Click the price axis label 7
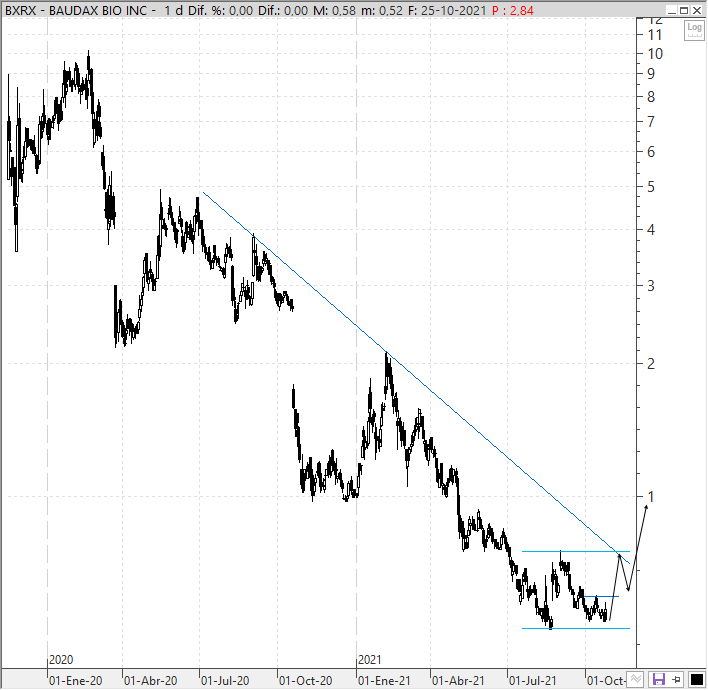Screen dimensions: 708x690 pos(651,121)
